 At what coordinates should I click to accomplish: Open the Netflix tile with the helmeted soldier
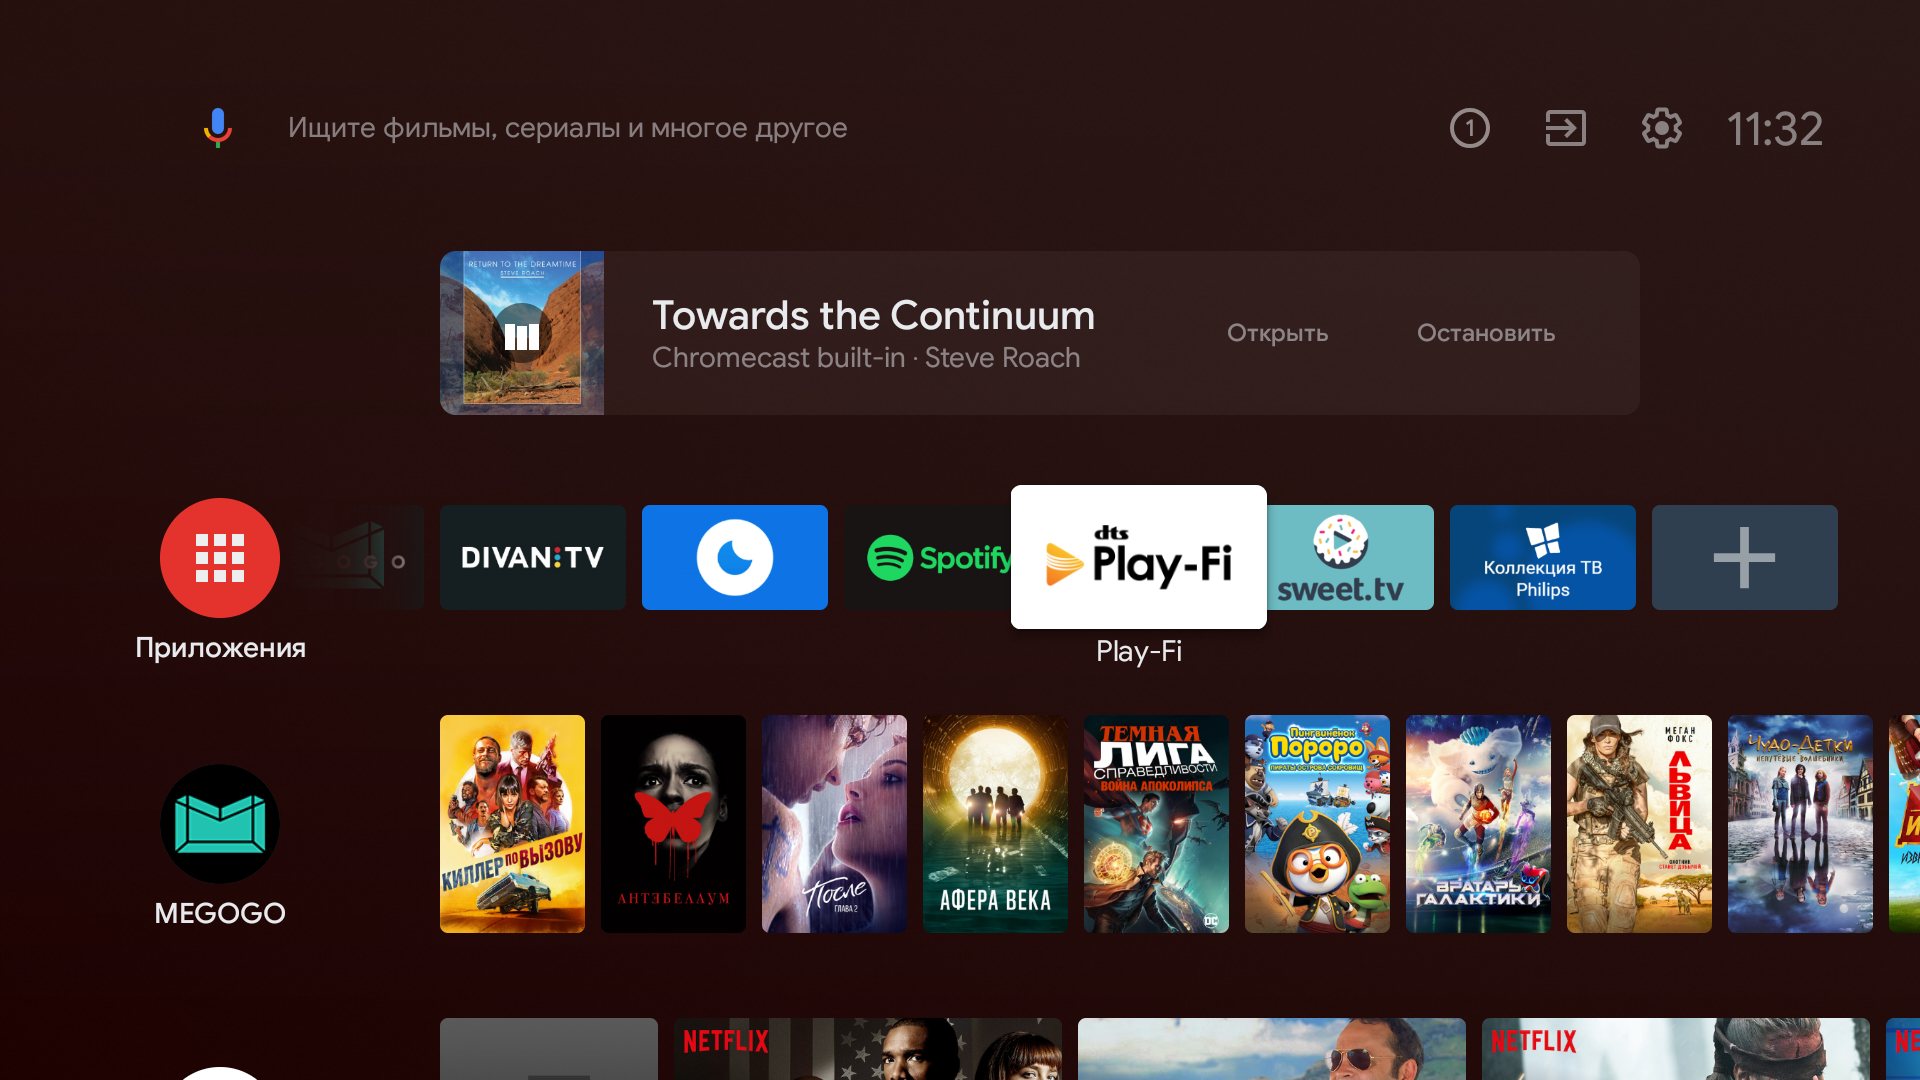pos(1676,1049)
